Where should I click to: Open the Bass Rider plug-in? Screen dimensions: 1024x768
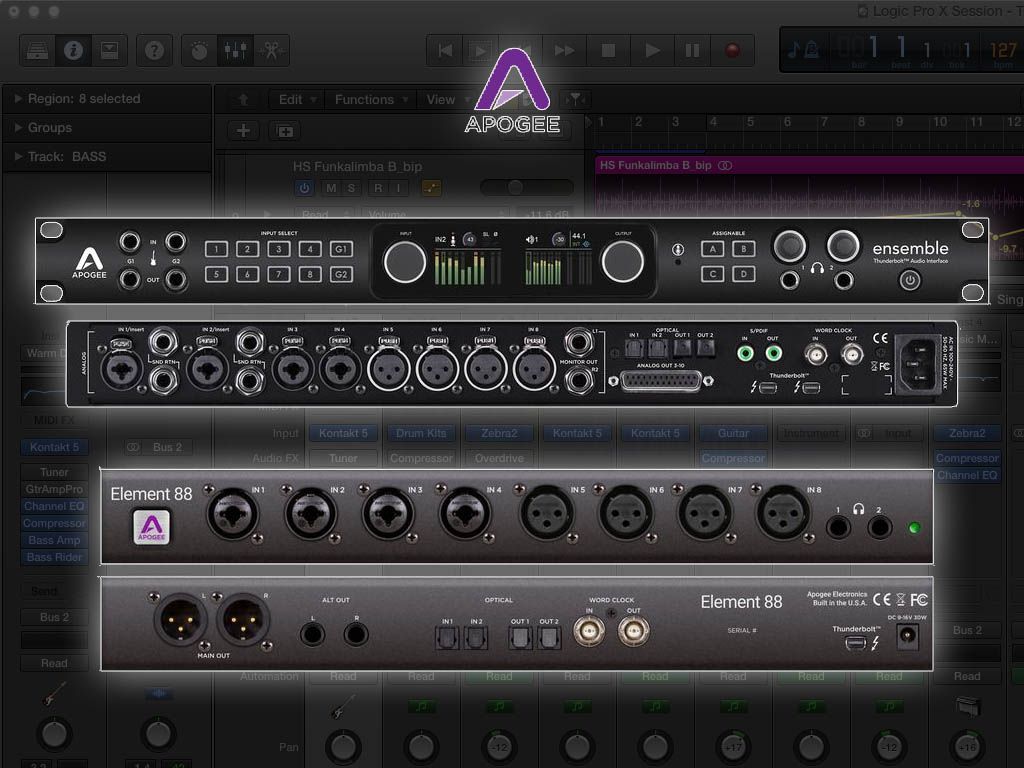point(54,557)
